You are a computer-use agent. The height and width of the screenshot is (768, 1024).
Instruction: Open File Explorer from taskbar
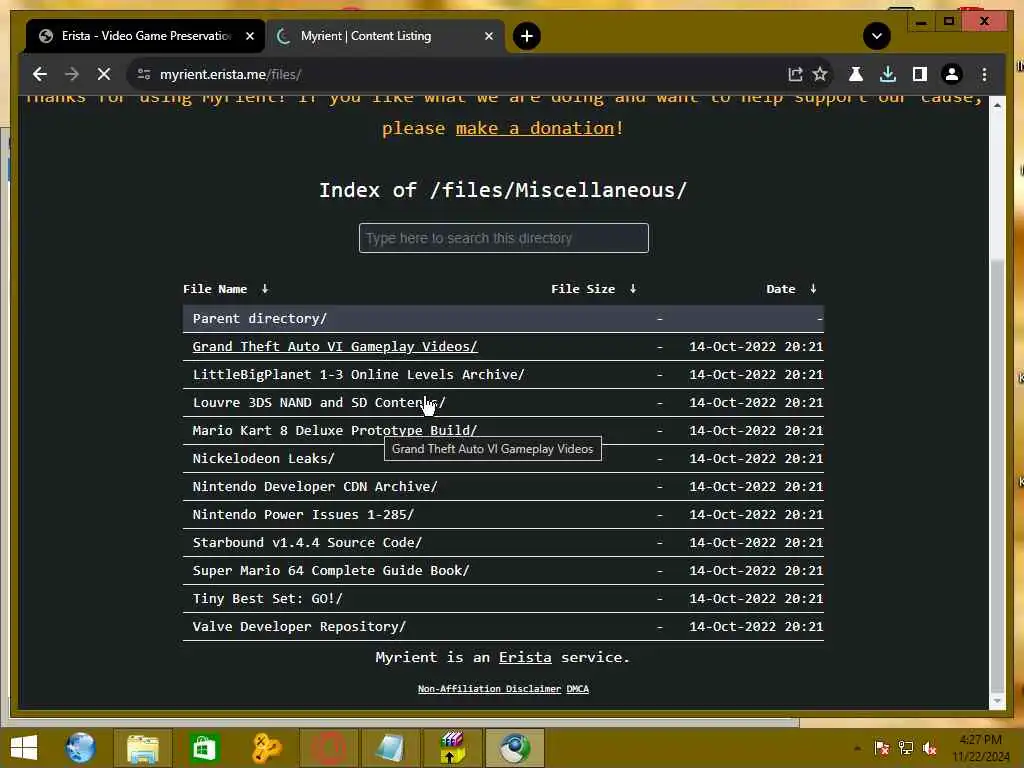(x=142, y=748)
